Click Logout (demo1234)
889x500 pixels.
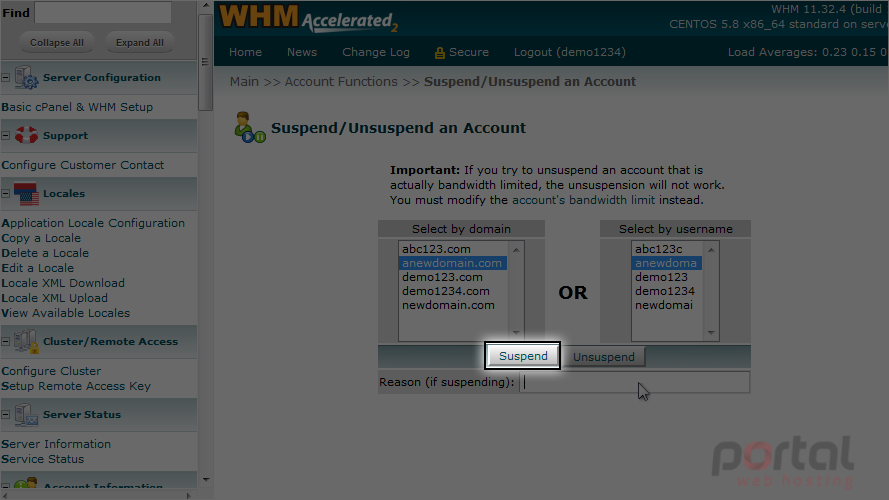coord(570,52)
